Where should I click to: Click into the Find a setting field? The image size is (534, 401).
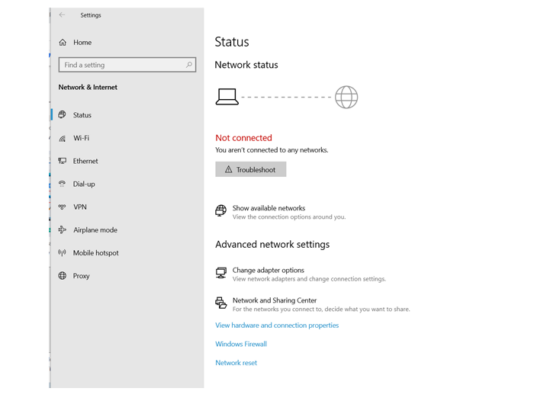(x=127, y=65)
